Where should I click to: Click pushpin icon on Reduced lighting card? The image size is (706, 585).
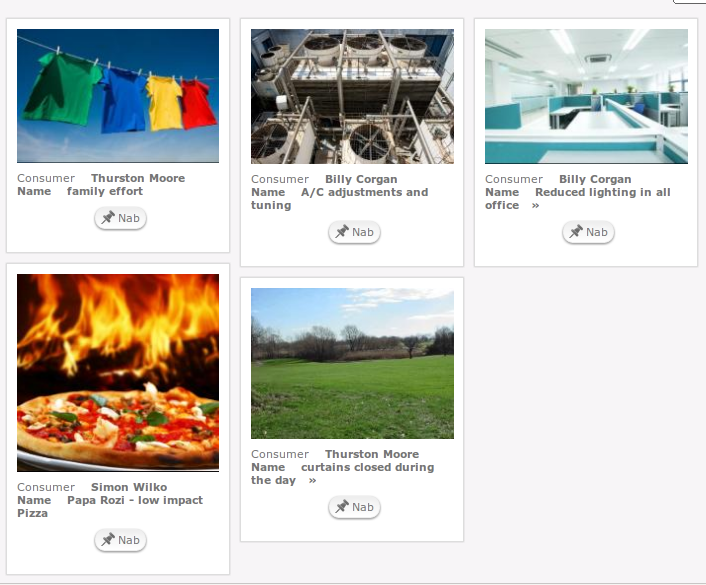click(x=576, y=232)
